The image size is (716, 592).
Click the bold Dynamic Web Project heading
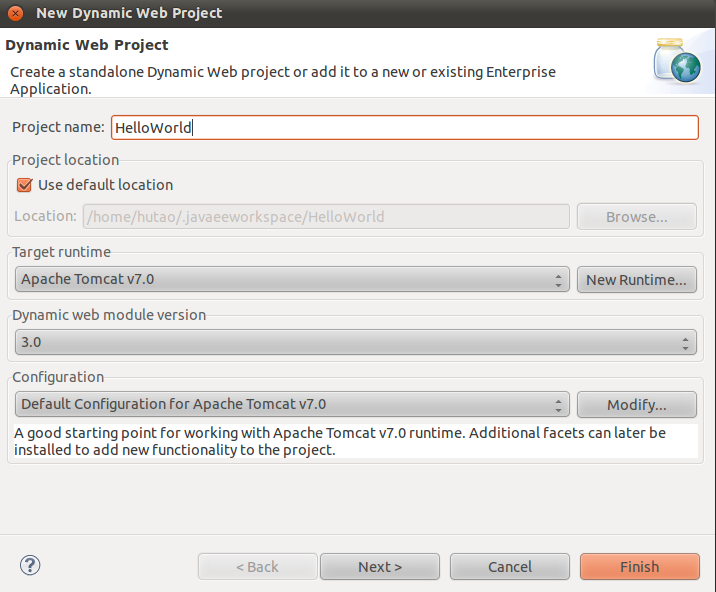pos(87,45)
